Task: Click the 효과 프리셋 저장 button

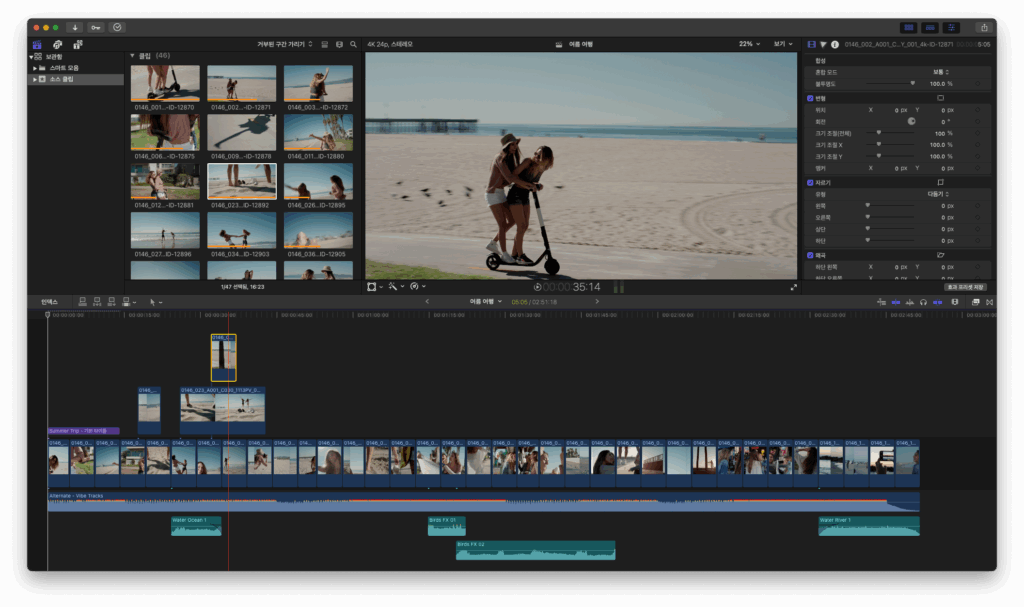Action: [x=965, y=287]
